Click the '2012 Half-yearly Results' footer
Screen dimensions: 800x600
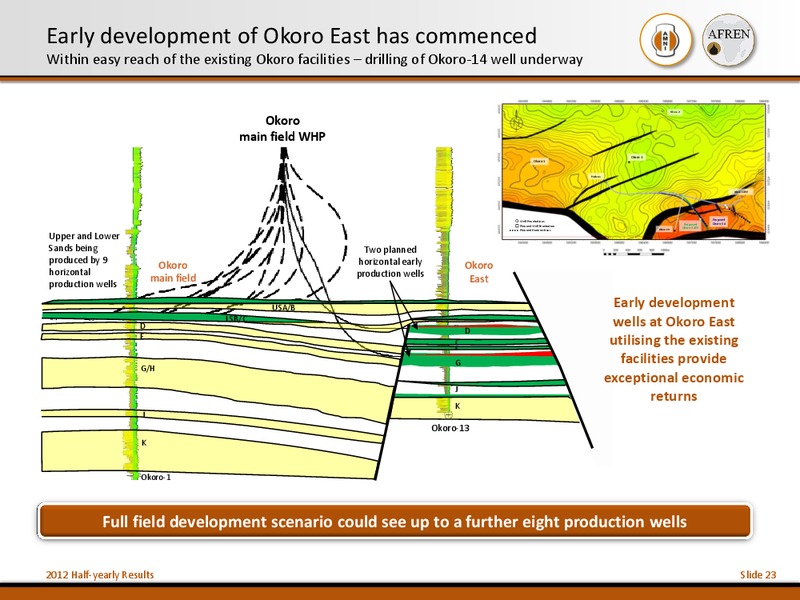pyautogui.click(x=99, y=574)
